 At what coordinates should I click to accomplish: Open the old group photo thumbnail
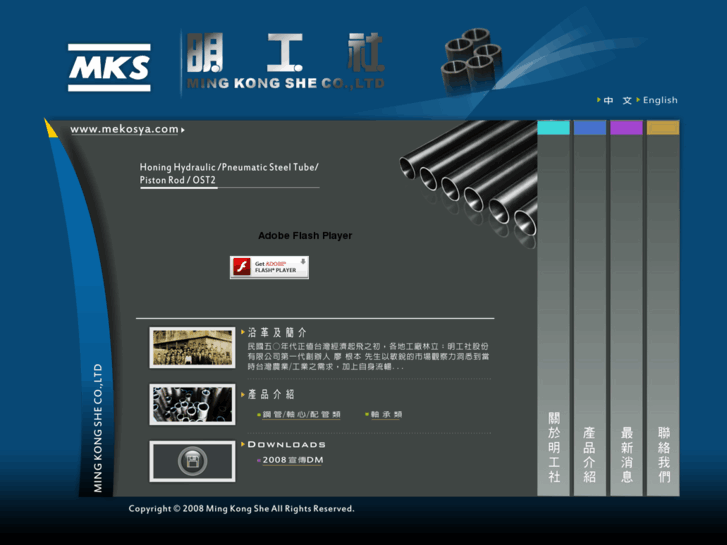tap(192, 348)
